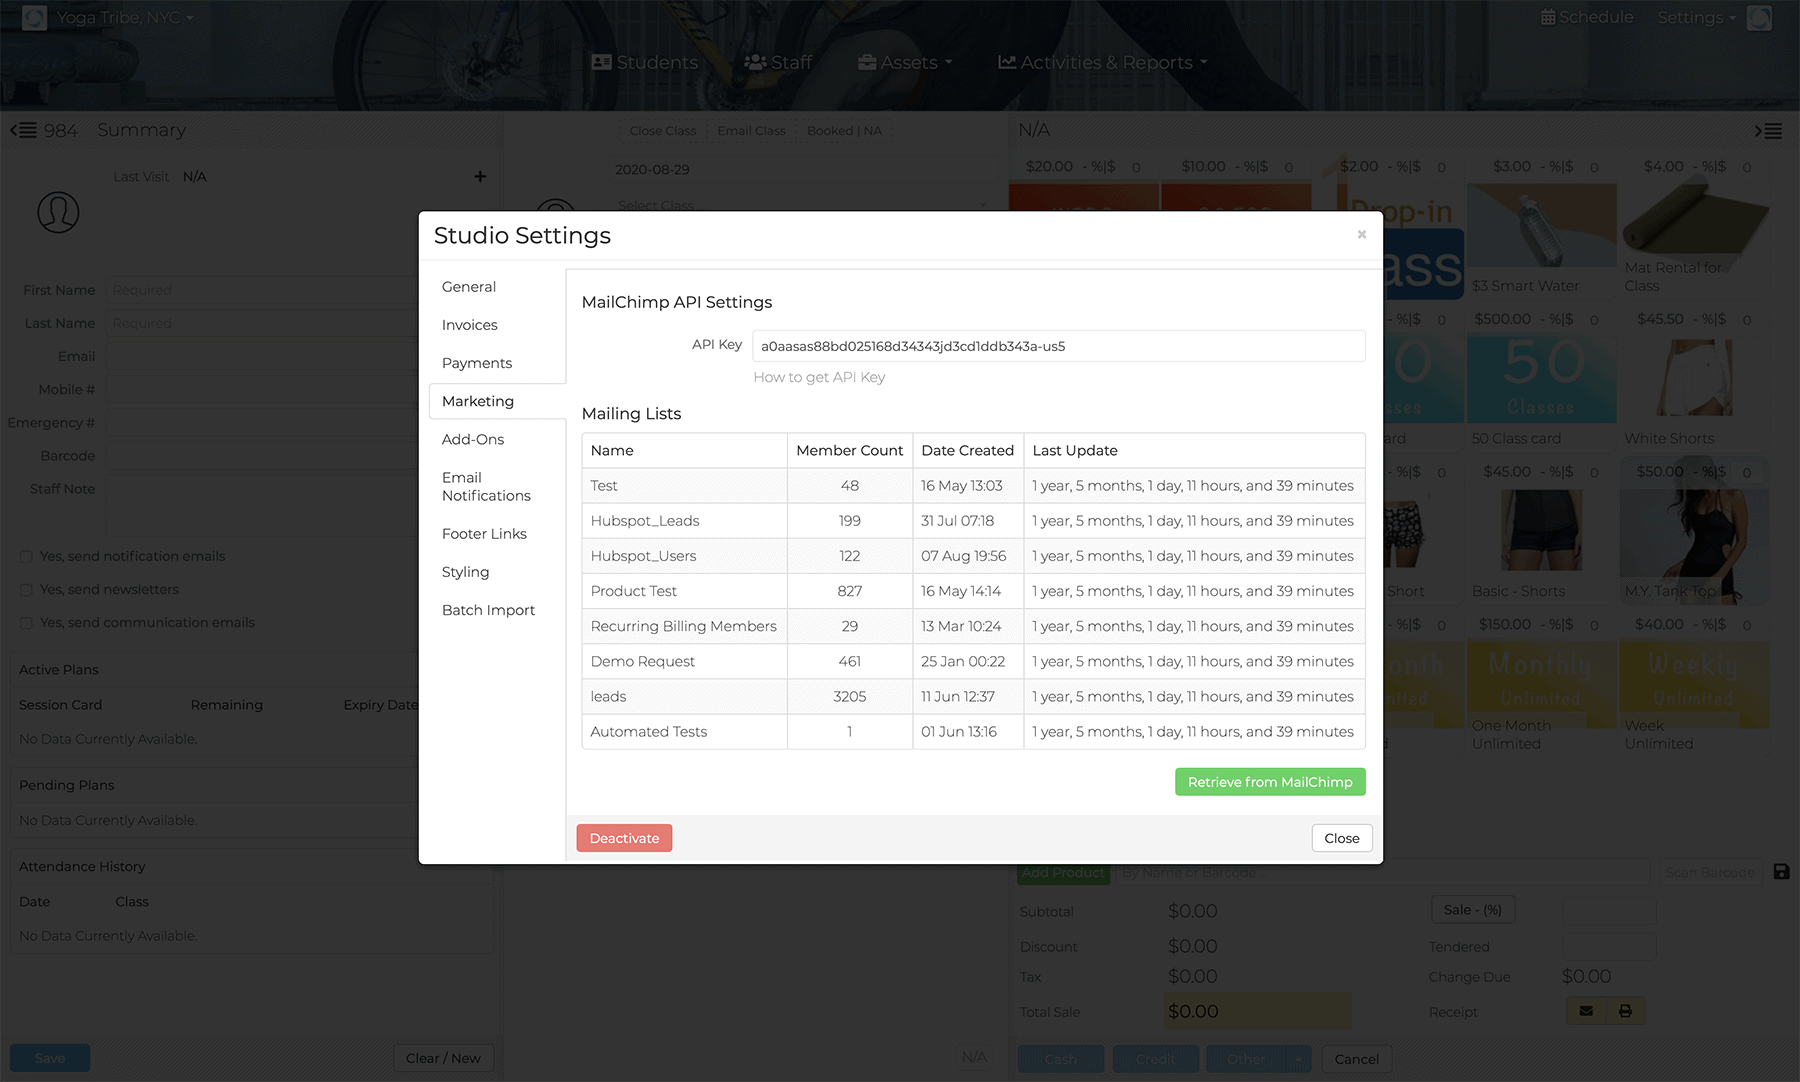Screen dimensions: 1800x1082
Task: Click the printer receipt icon
Action: (1625, 1011)
